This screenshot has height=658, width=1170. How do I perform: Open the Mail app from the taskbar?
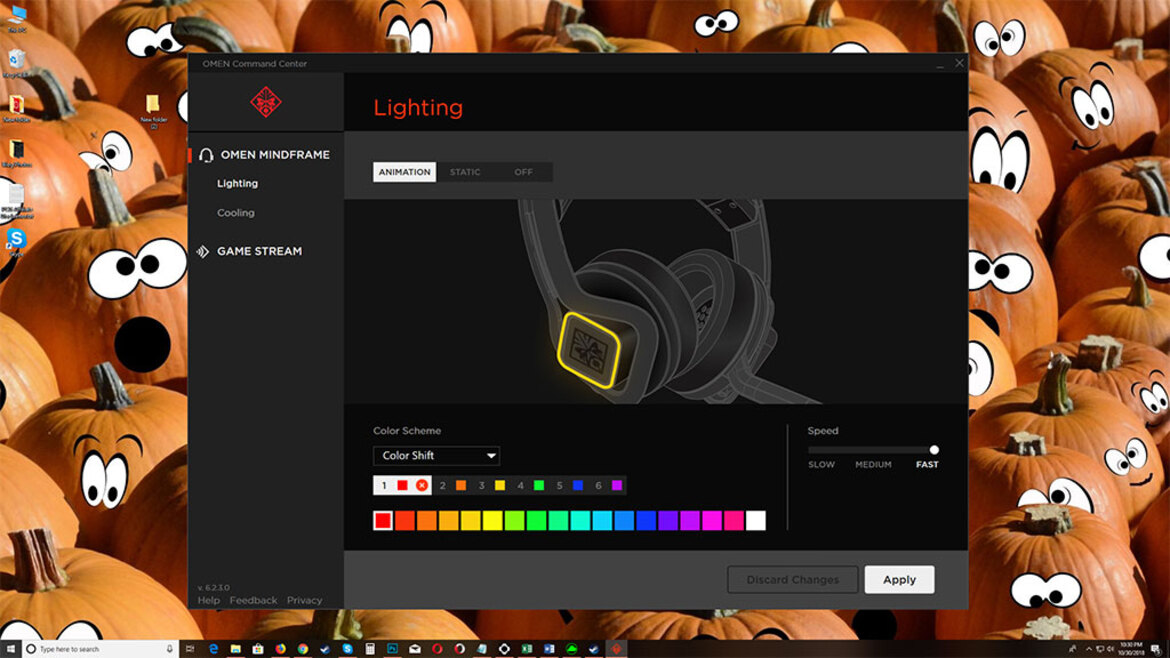[x=415, y=649]
